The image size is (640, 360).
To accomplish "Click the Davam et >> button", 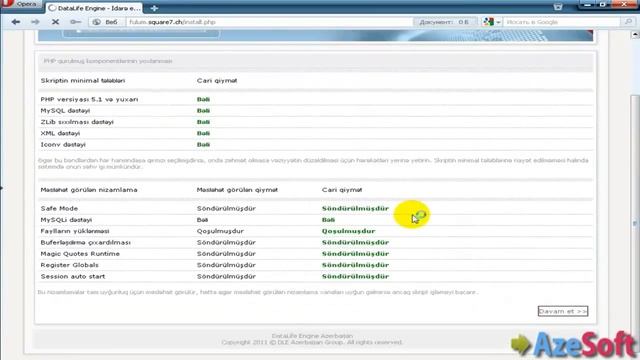I will 563,311.
